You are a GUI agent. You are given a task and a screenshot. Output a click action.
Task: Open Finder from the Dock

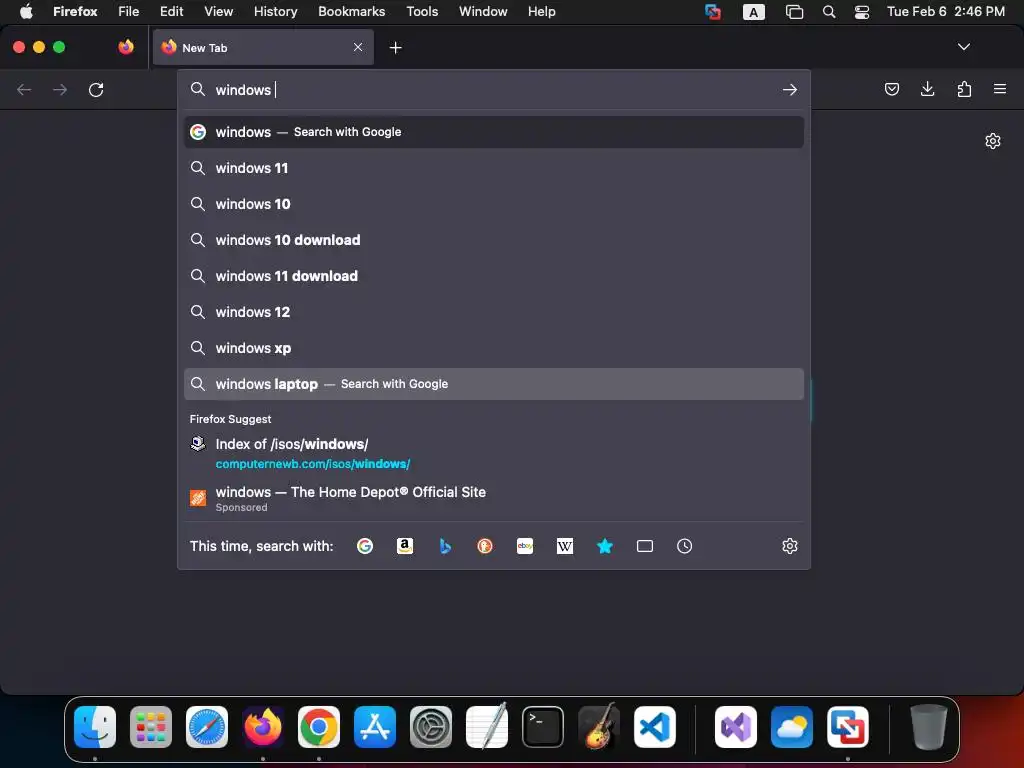coord(95,727)
